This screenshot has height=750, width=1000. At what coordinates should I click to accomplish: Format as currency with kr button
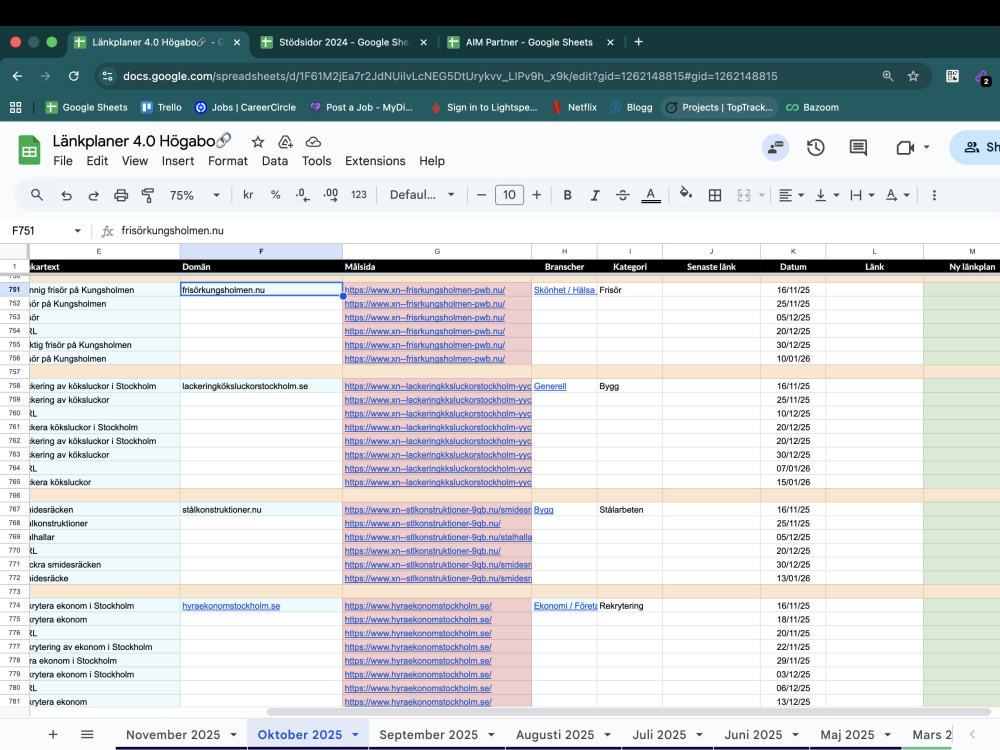(248, 195)
